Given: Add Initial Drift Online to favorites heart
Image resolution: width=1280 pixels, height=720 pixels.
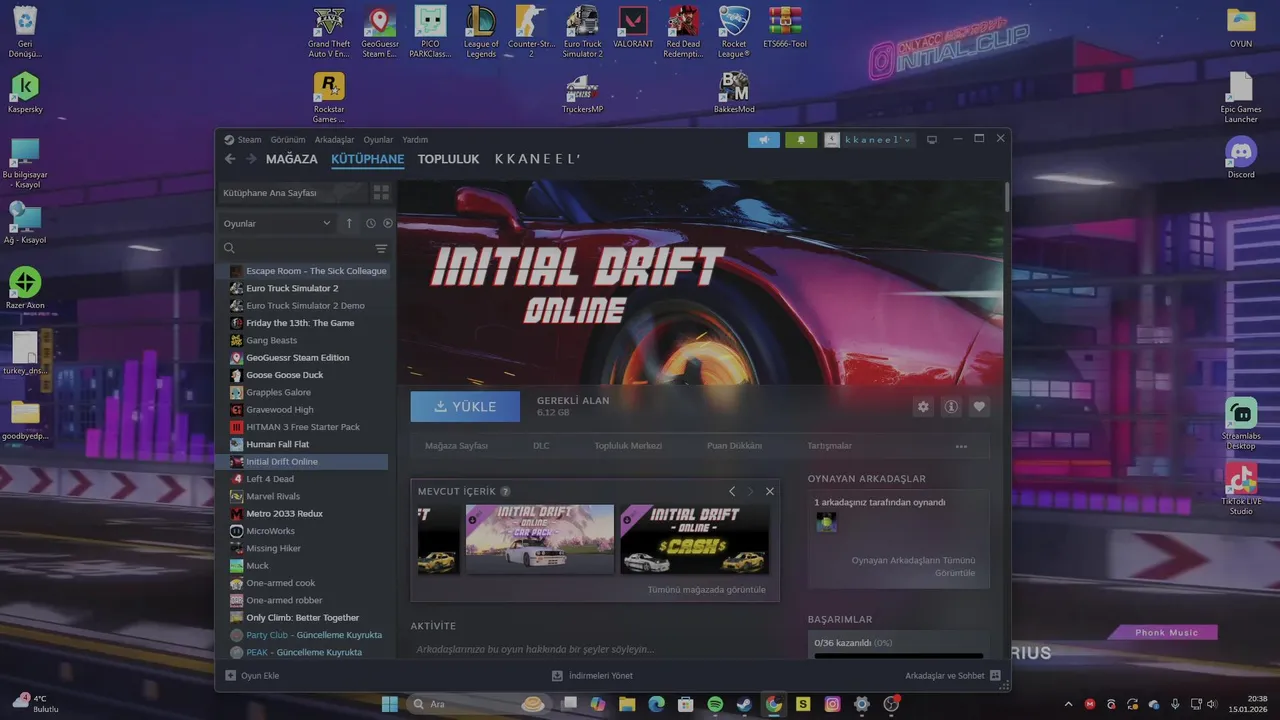Looking at the screenshot, I should pyautogui.click(x=980, y=407).
